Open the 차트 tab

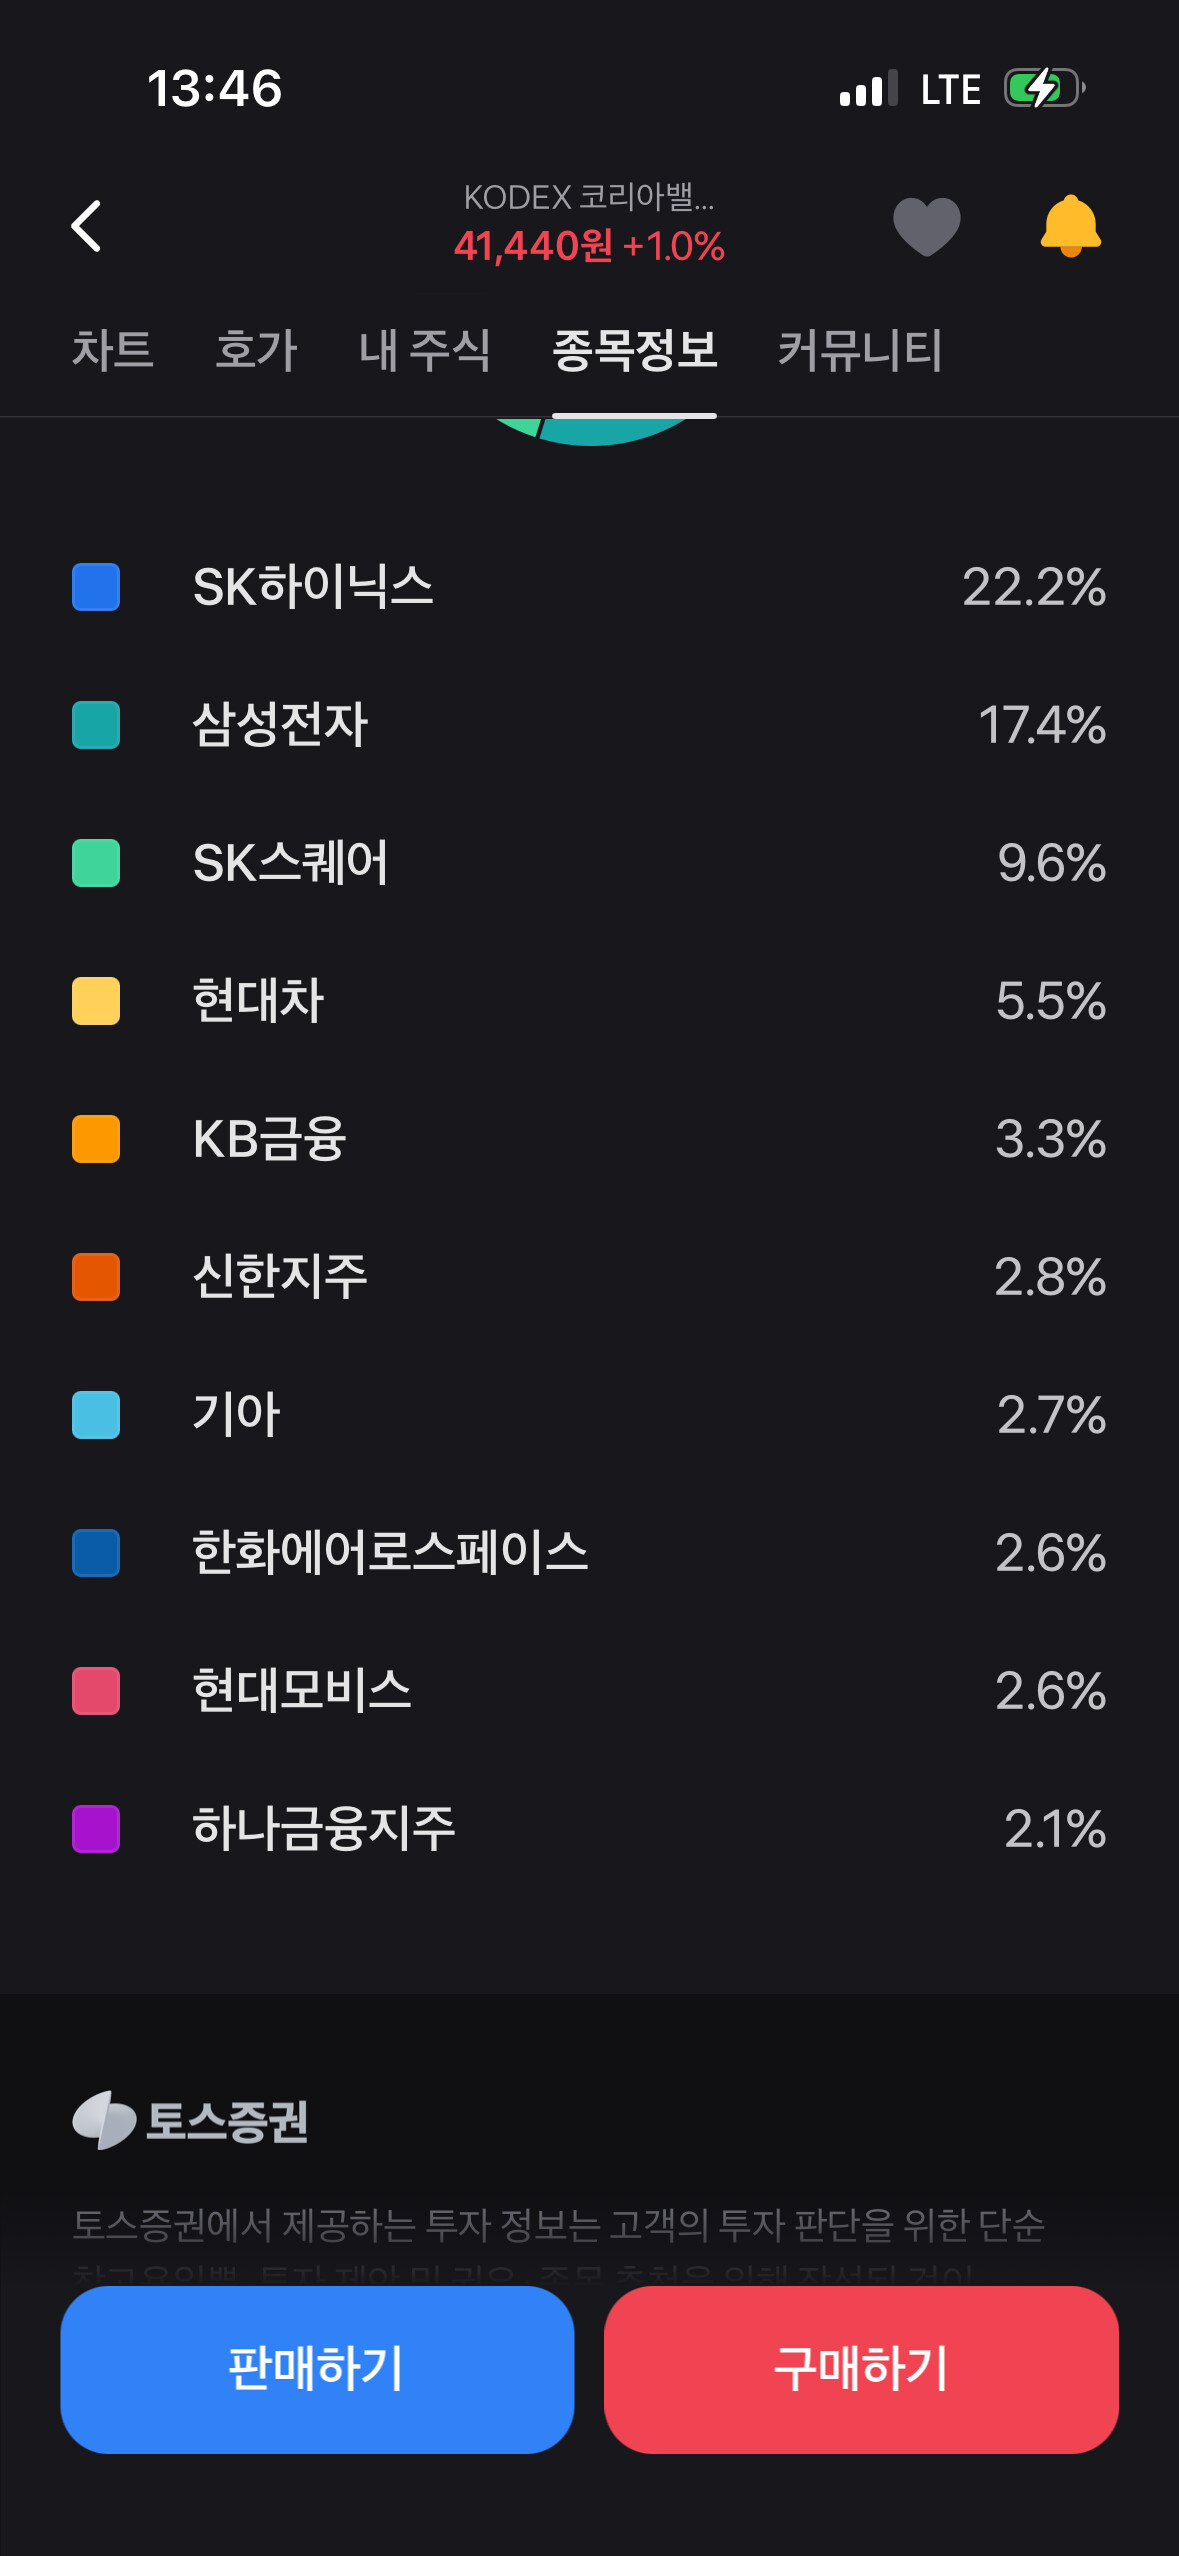click(113, 351)
